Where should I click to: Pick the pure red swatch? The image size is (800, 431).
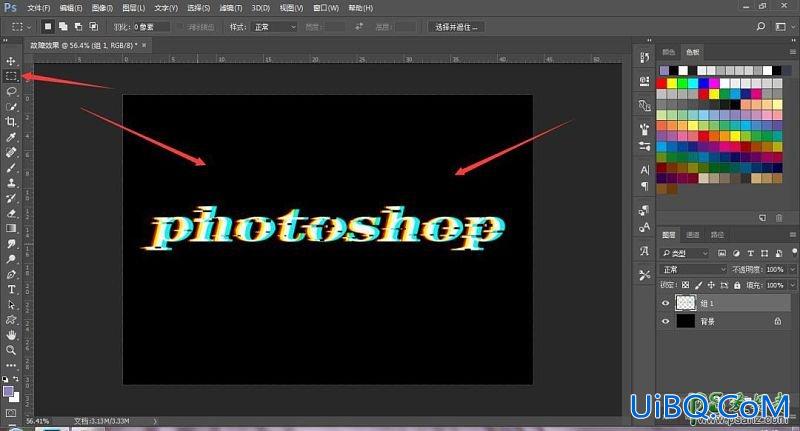tap(662, 84)
